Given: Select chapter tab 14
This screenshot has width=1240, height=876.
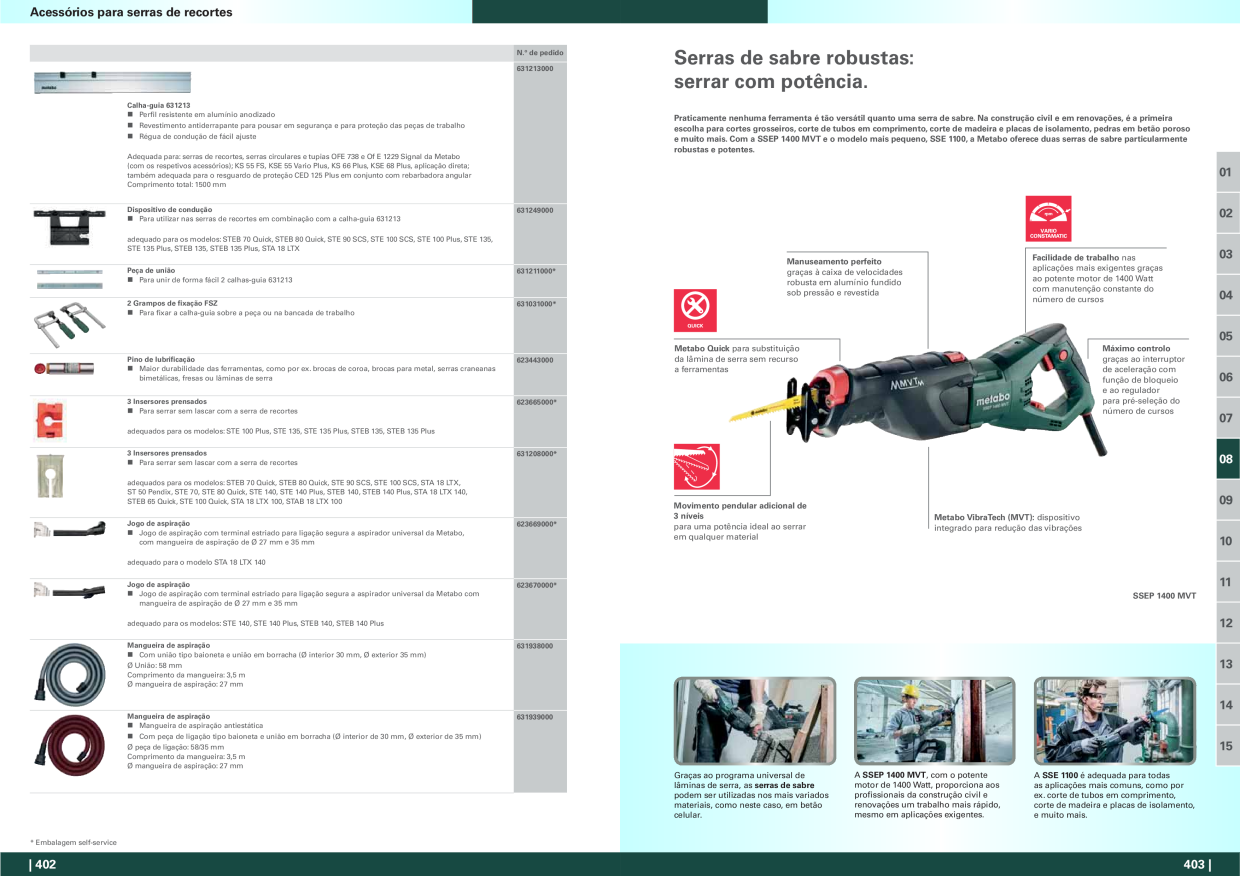Looking at the screenshot, I should [x=1227, y=705].
